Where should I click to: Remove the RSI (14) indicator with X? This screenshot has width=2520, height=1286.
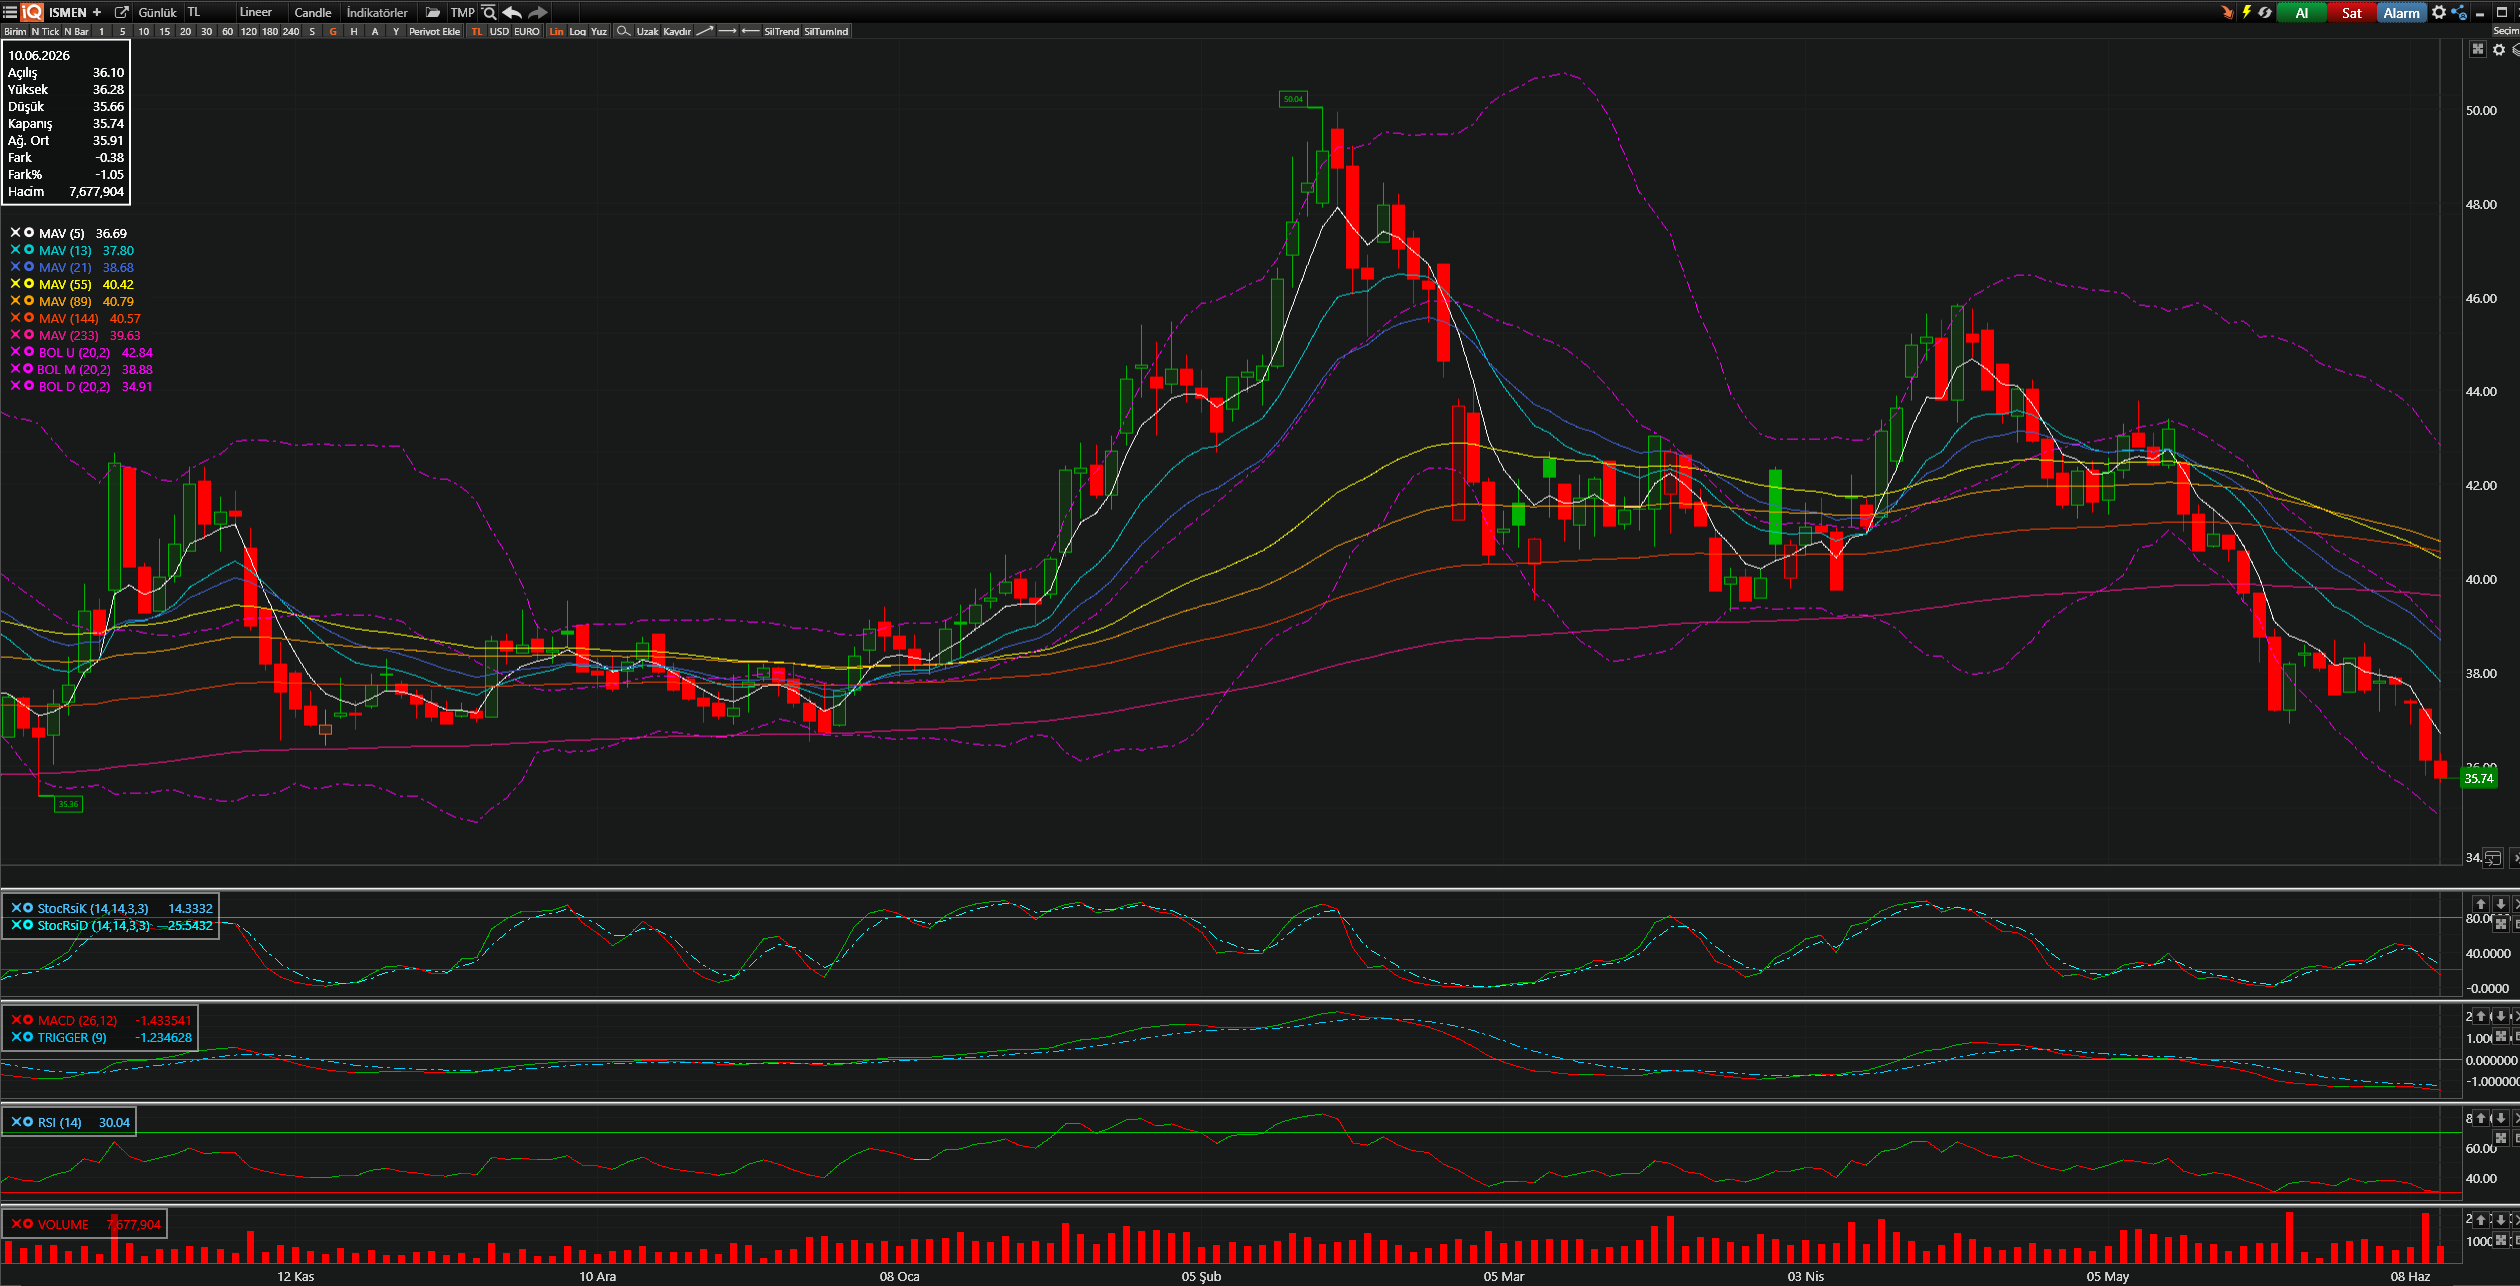coord(15,1121)
